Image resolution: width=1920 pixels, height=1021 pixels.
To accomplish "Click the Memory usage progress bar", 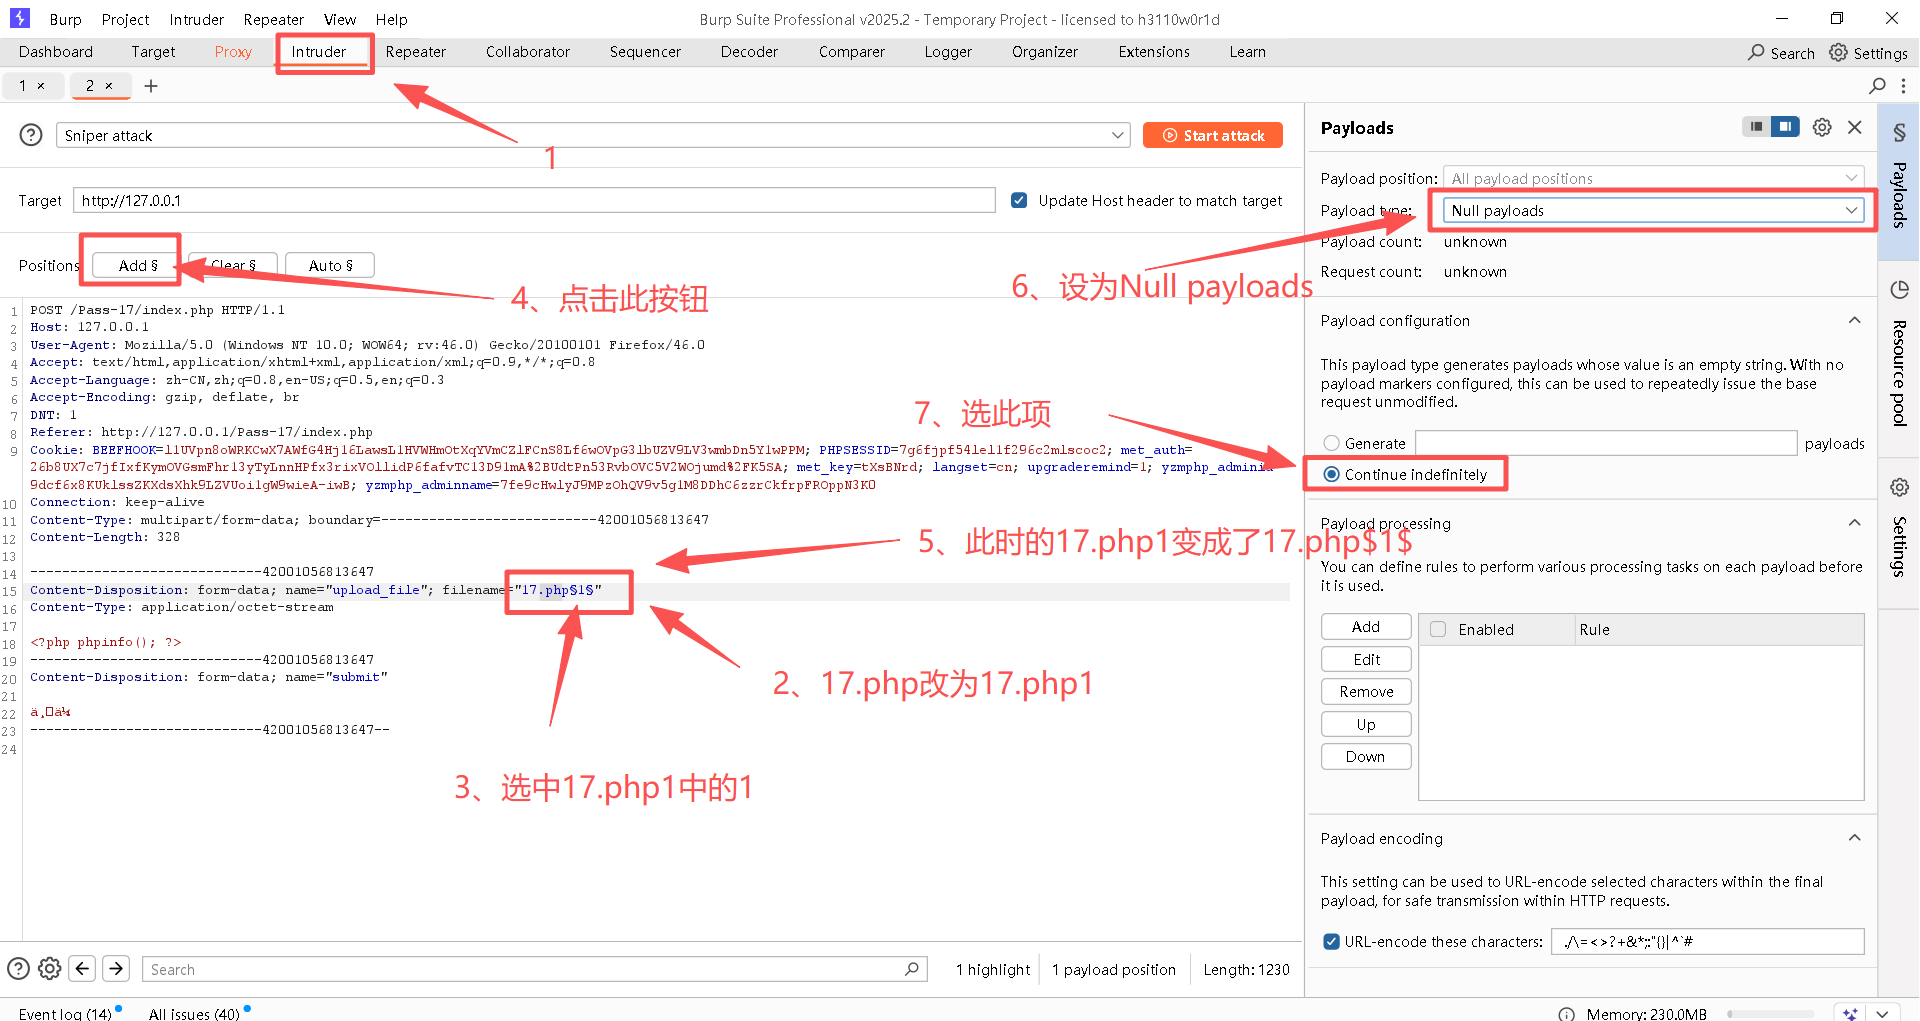I will (x=1771, y=1014).
